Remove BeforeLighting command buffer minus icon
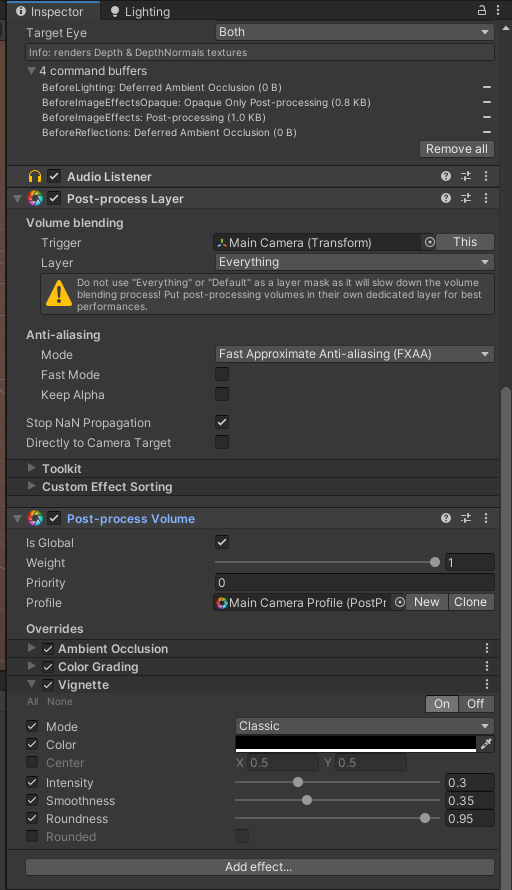This screenshot has height=890, width=512. click(x=487, y=87)
